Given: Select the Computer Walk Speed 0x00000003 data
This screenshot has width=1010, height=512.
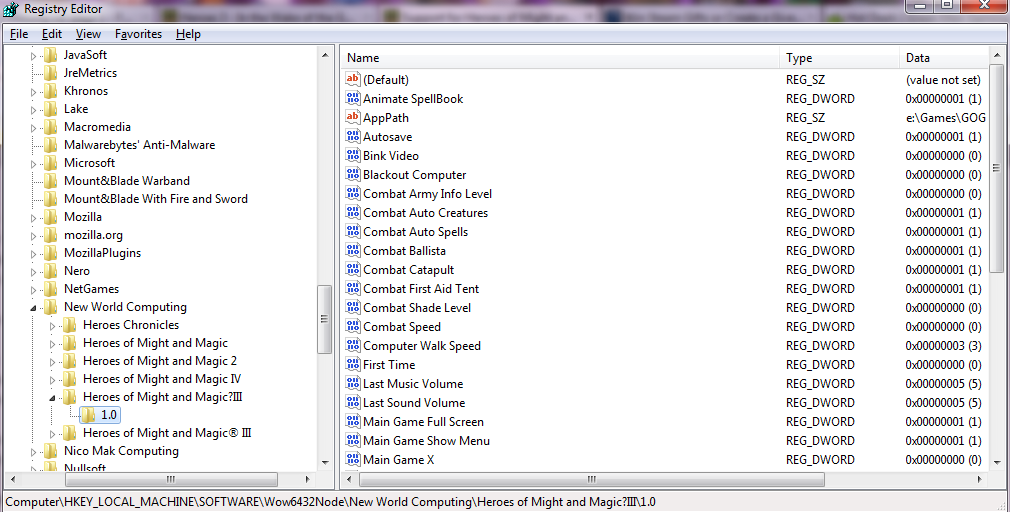Looking at the screenshot, I should (943, 345).
